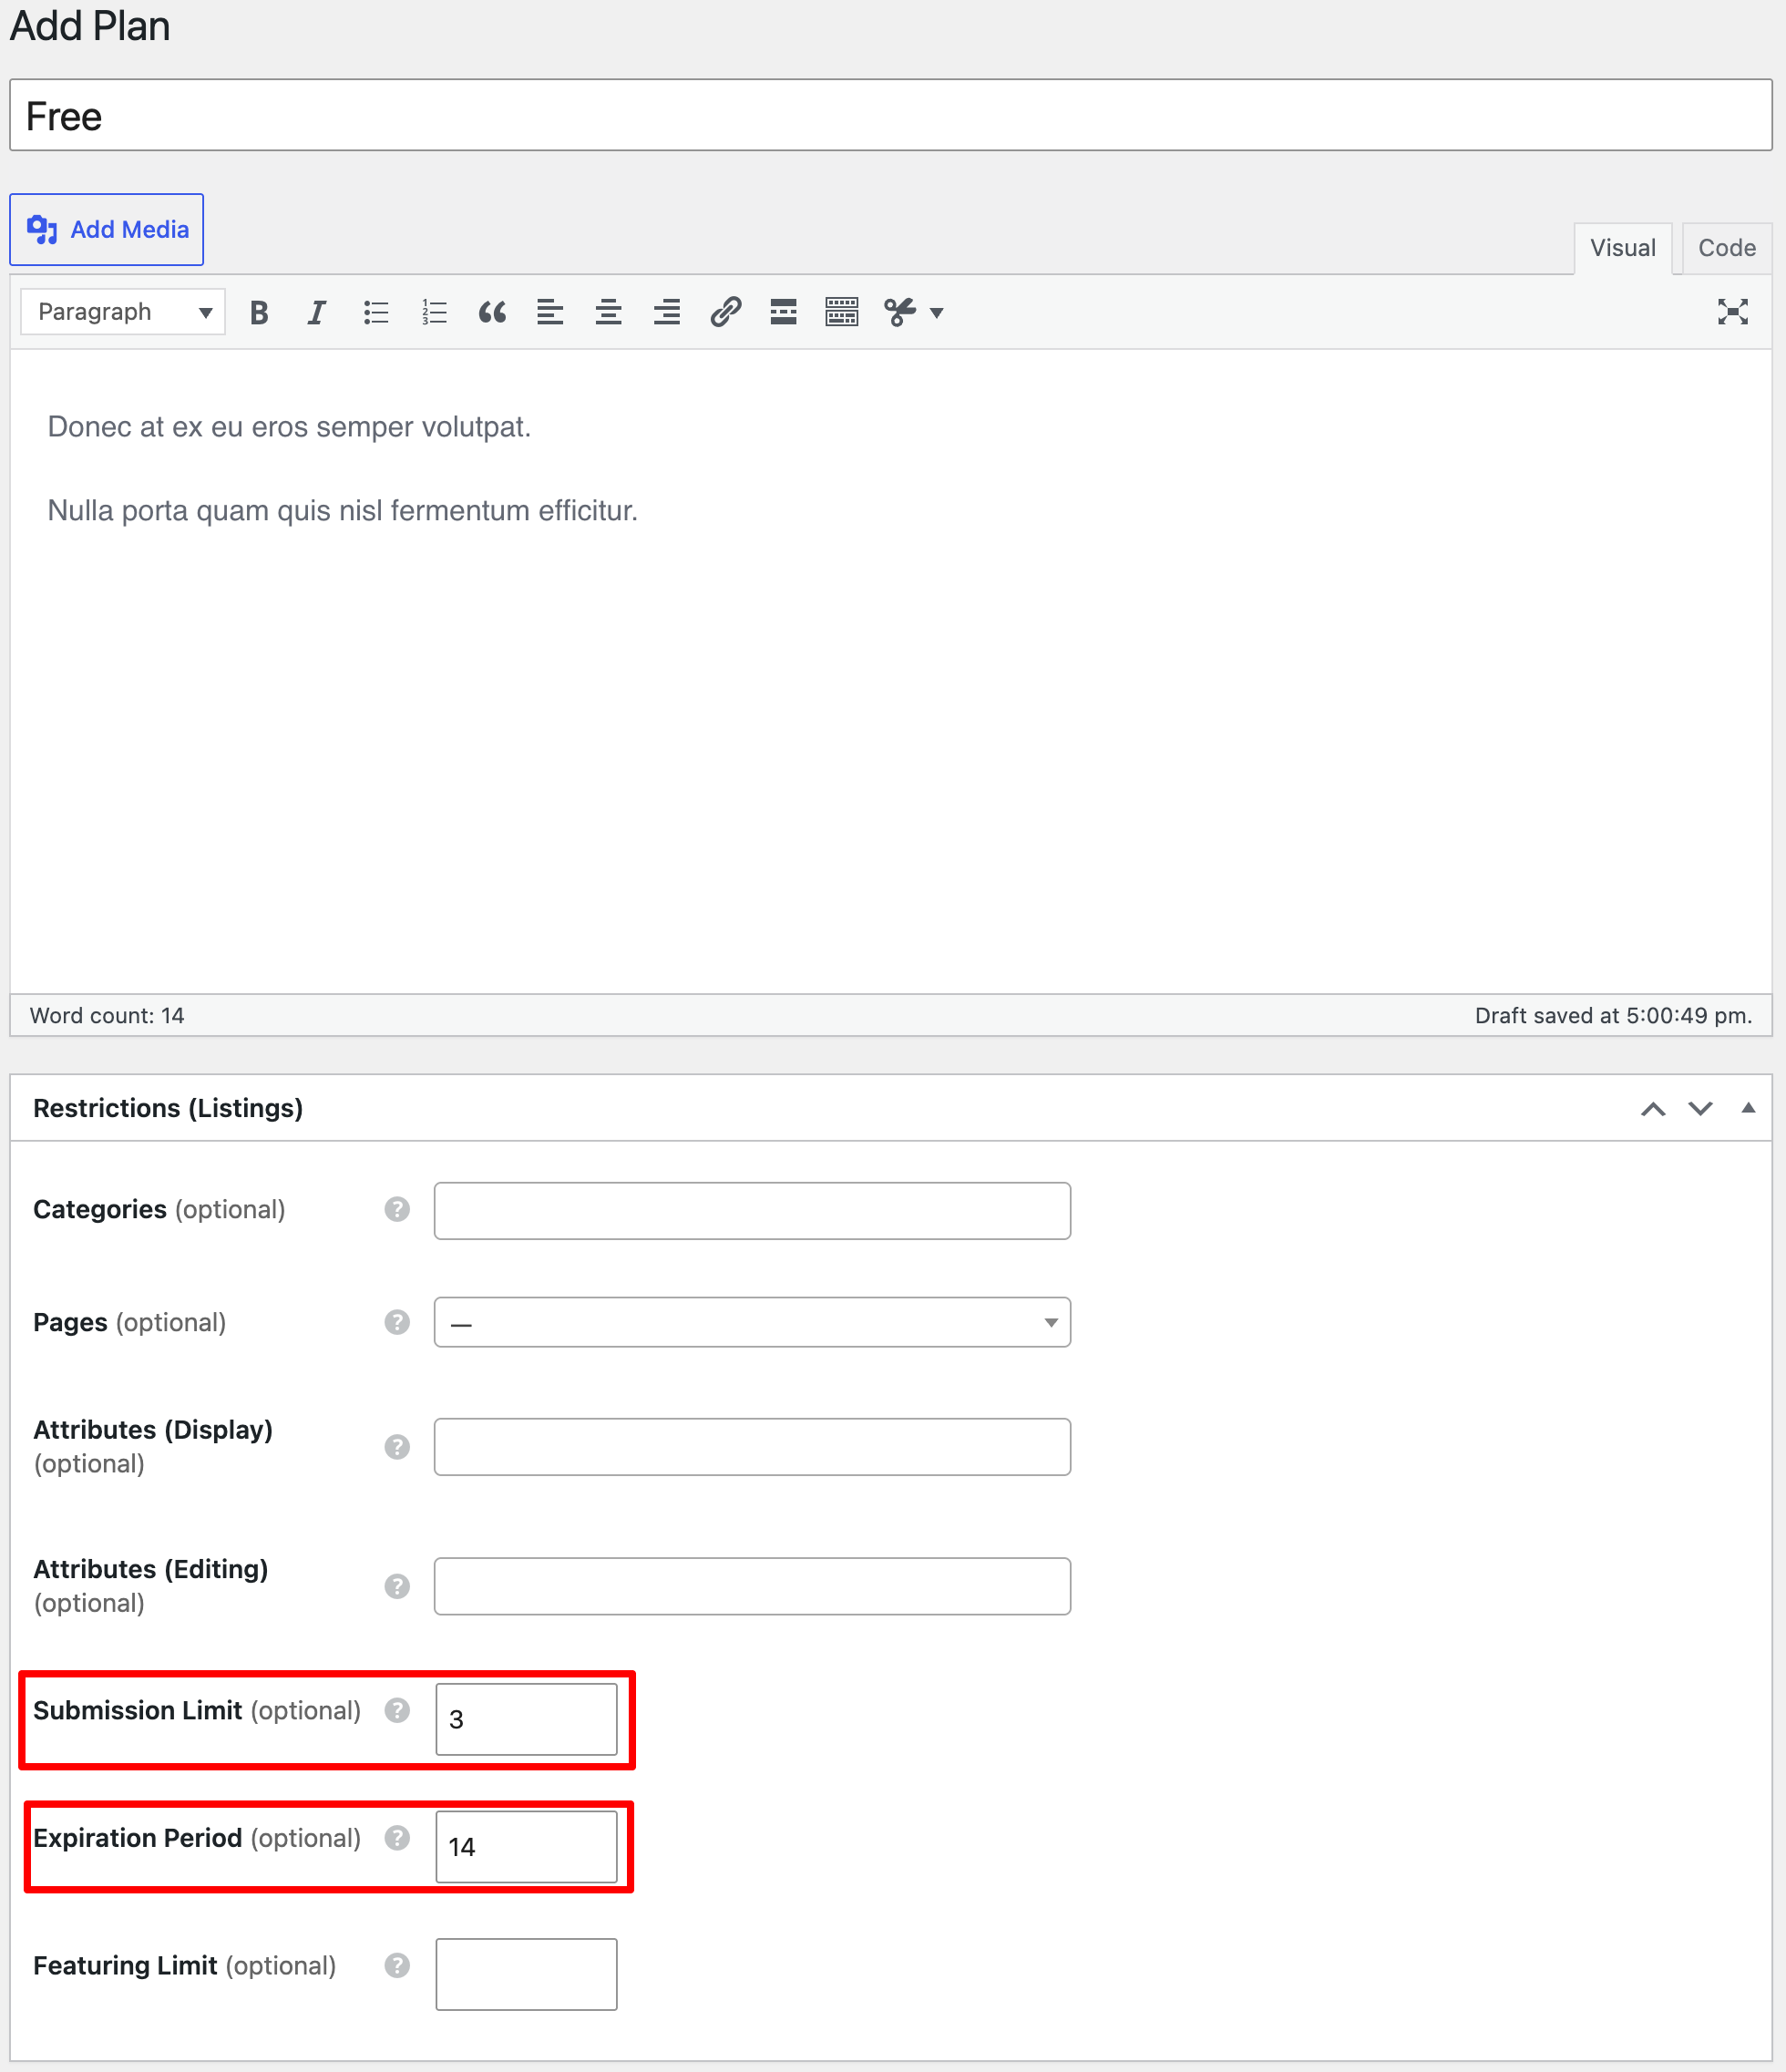Move Restrictions panel up
The height and width of the screenshot is (2072, 1786).
[1653, 1109]
